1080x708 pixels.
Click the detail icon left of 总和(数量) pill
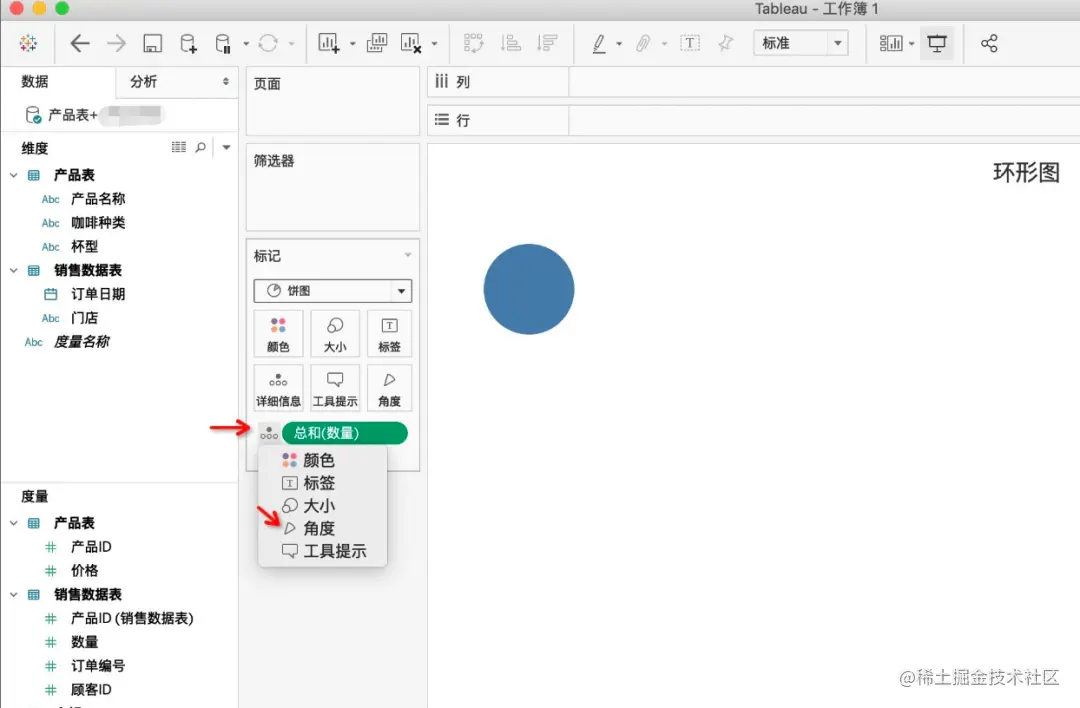click(x=269, y=433)
